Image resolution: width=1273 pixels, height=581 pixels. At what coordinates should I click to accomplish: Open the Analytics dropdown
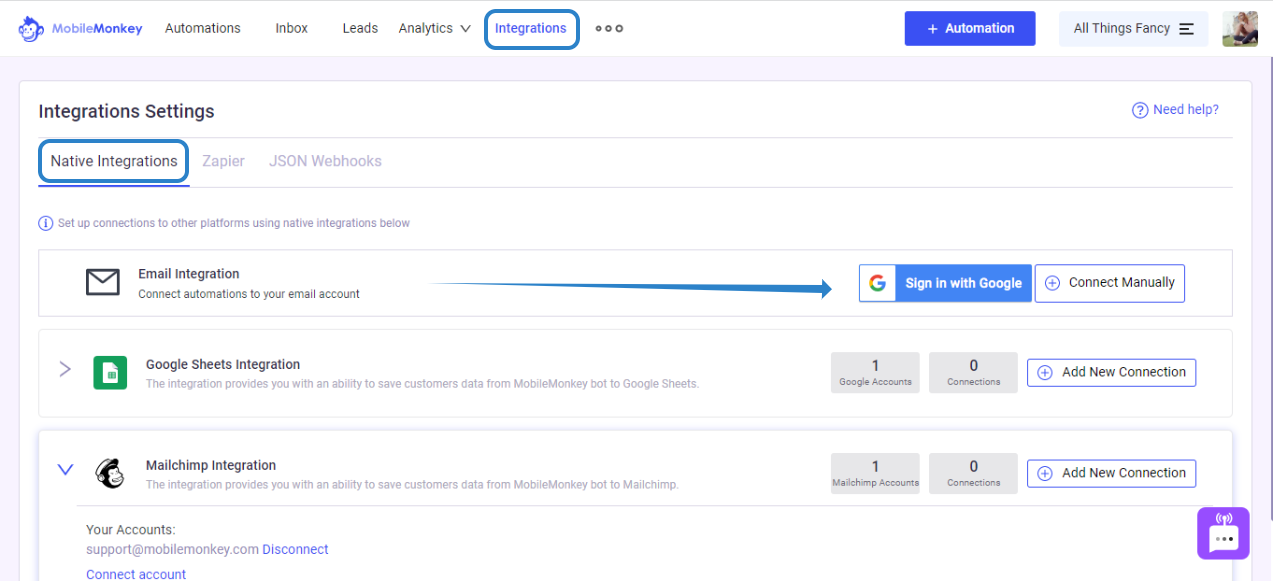434,28
